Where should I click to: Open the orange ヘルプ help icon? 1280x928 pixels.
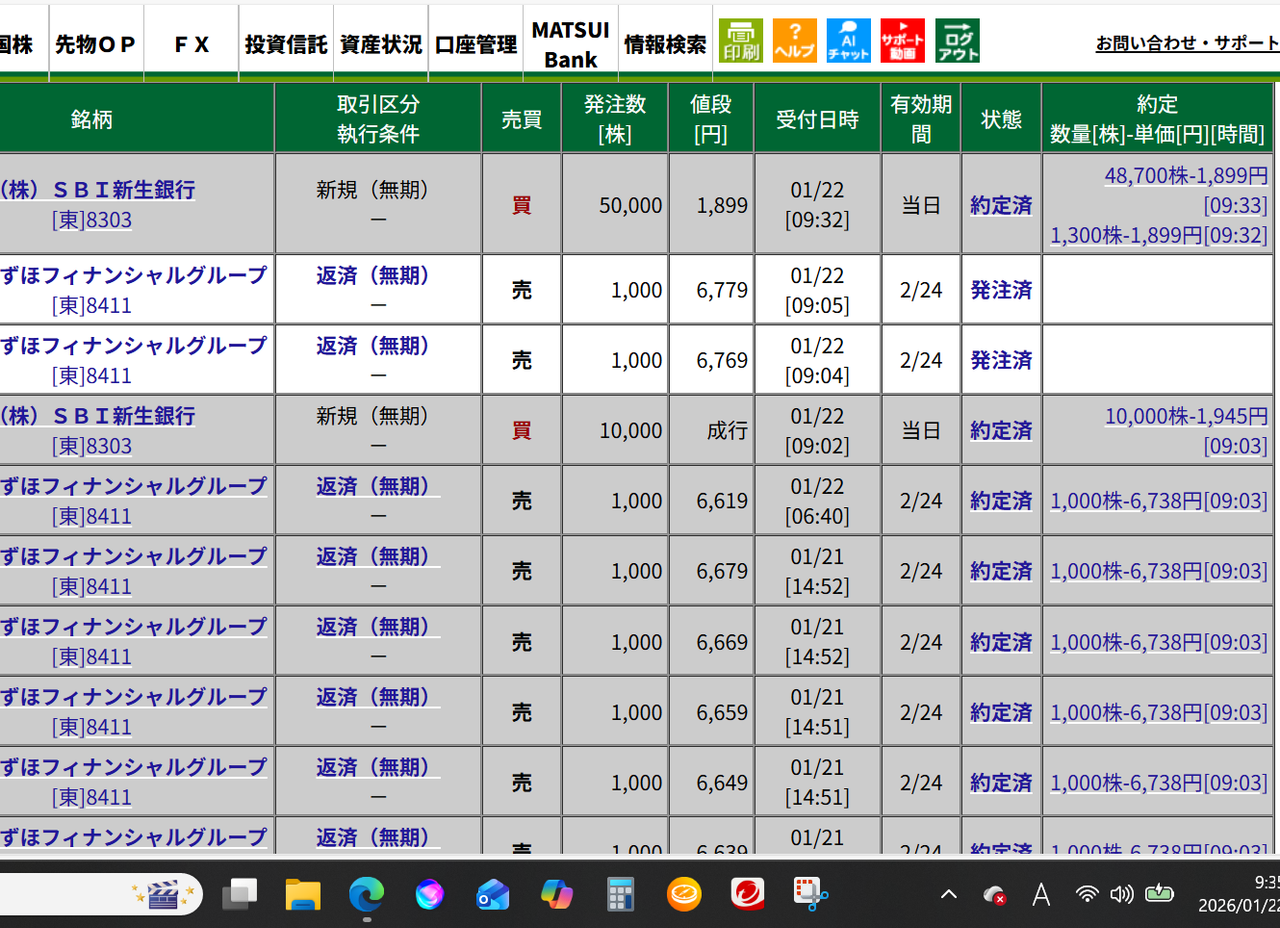(x=794, y=41)
